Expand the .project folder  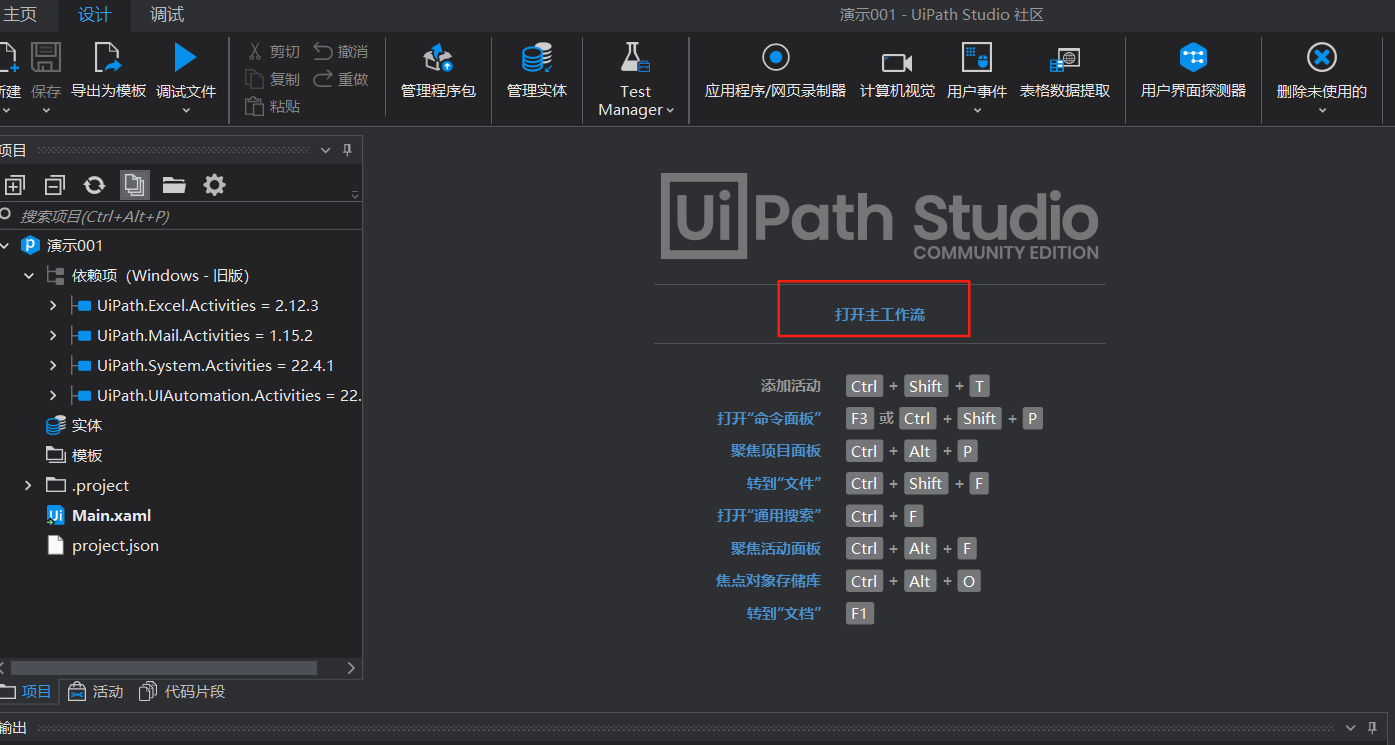[29, 486]
